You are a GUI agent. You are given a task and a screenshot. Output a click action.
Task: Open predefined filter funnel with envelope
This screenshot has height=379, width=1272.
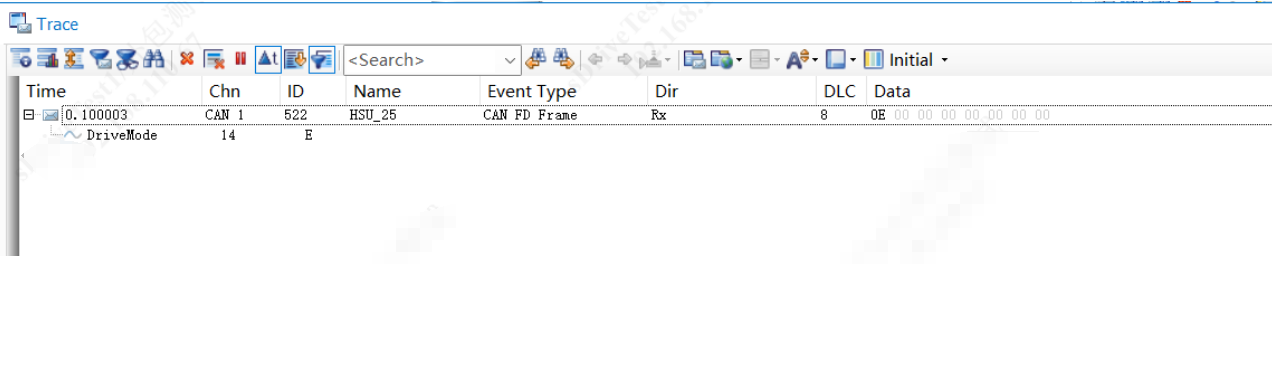[x=100, y=59]
